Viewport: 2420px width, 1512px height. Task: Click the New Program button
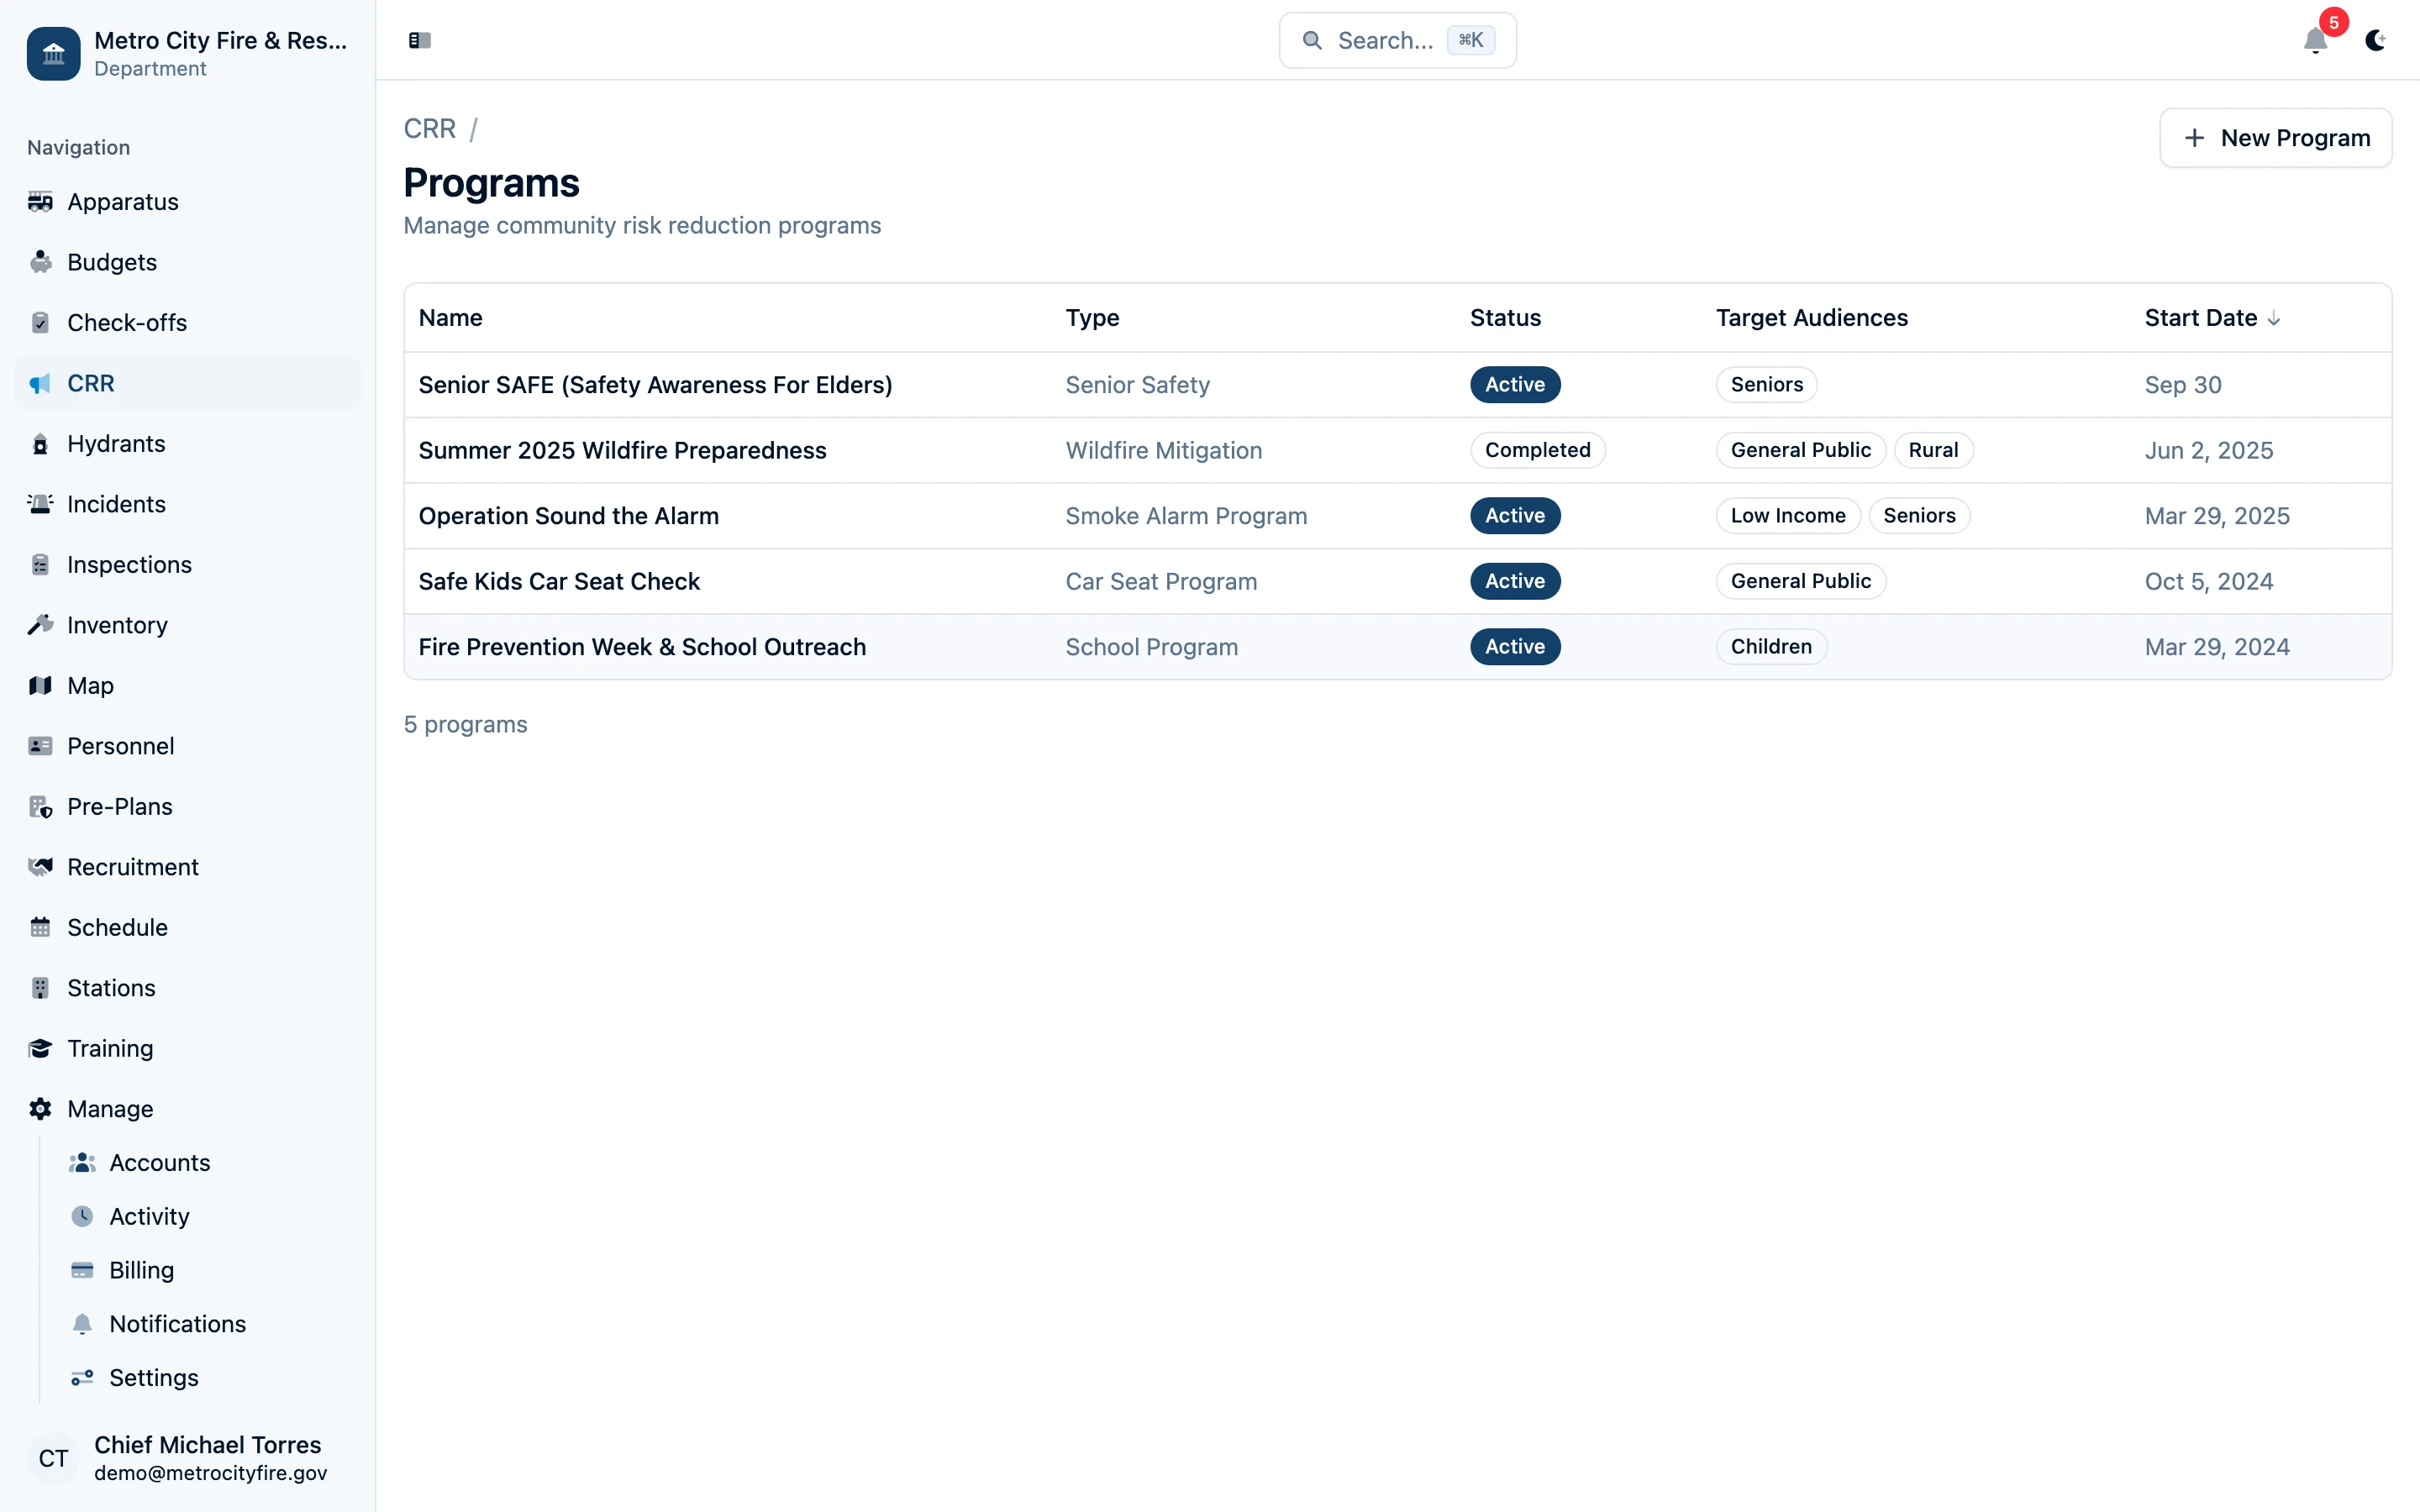coord(2275,137)
